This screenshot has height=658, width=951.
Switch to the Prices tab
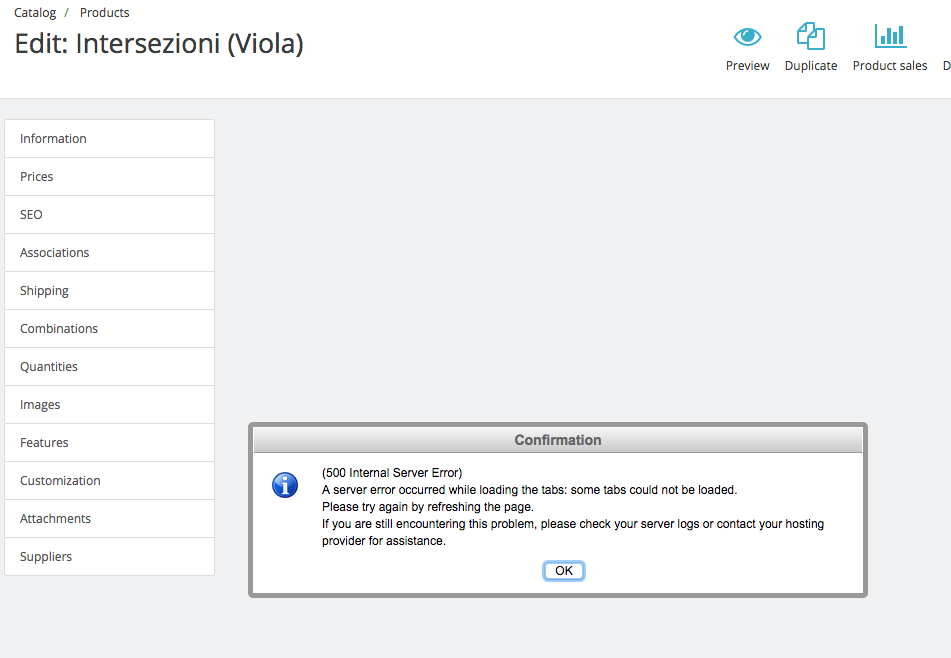pos(110,177)
